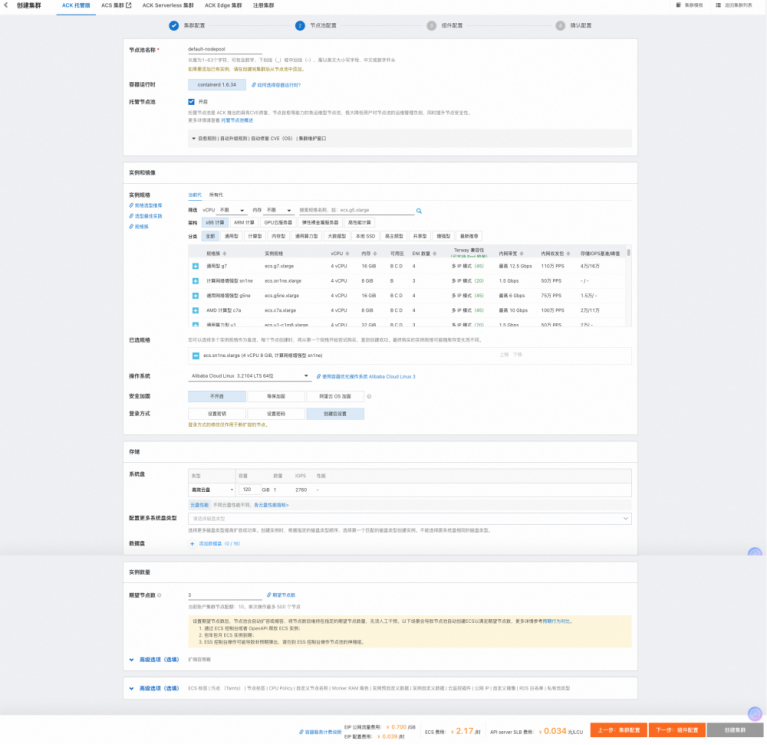This screenshot has width=767, height=745.
Task: Remove the selected ecs.sn1ne.xlarge spec
Action: tap(196, 356)
